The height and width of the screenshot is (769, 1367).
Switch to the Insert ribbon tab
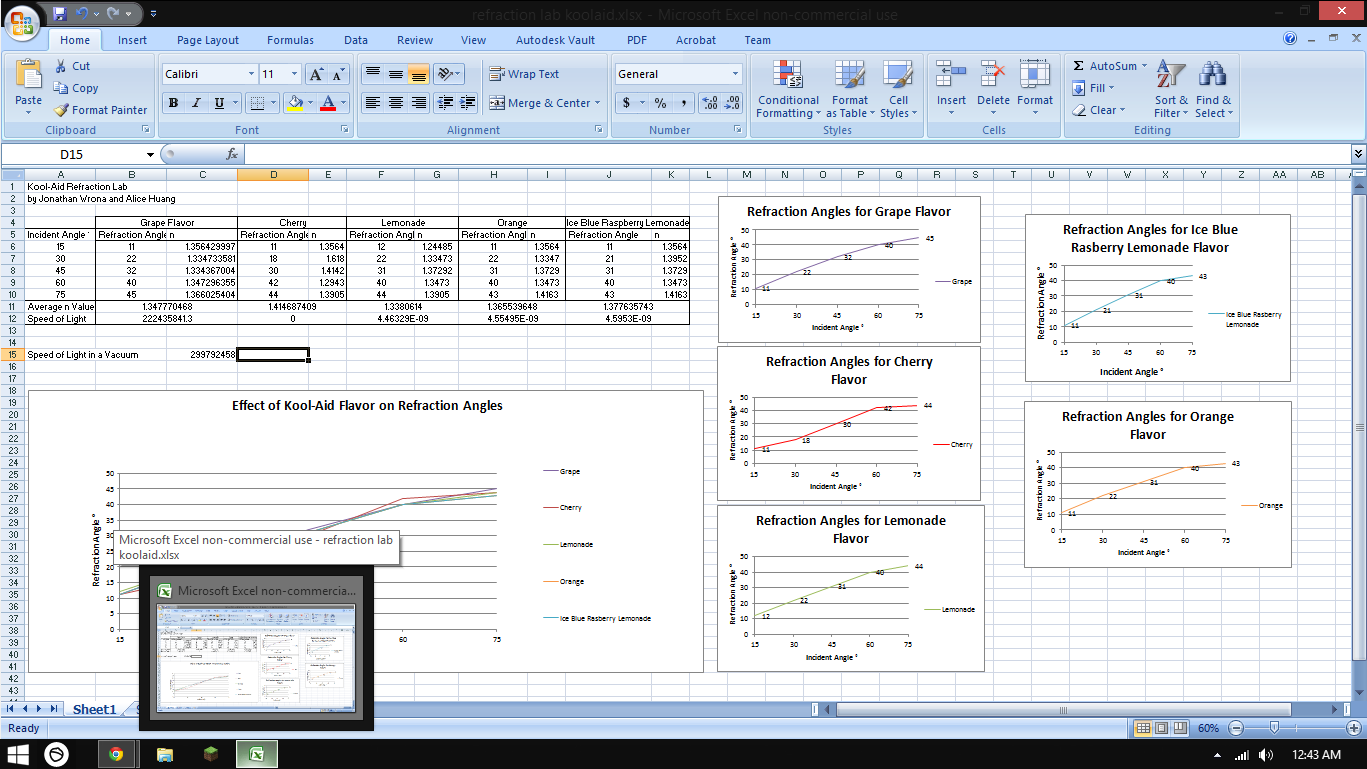coord(132,40)
